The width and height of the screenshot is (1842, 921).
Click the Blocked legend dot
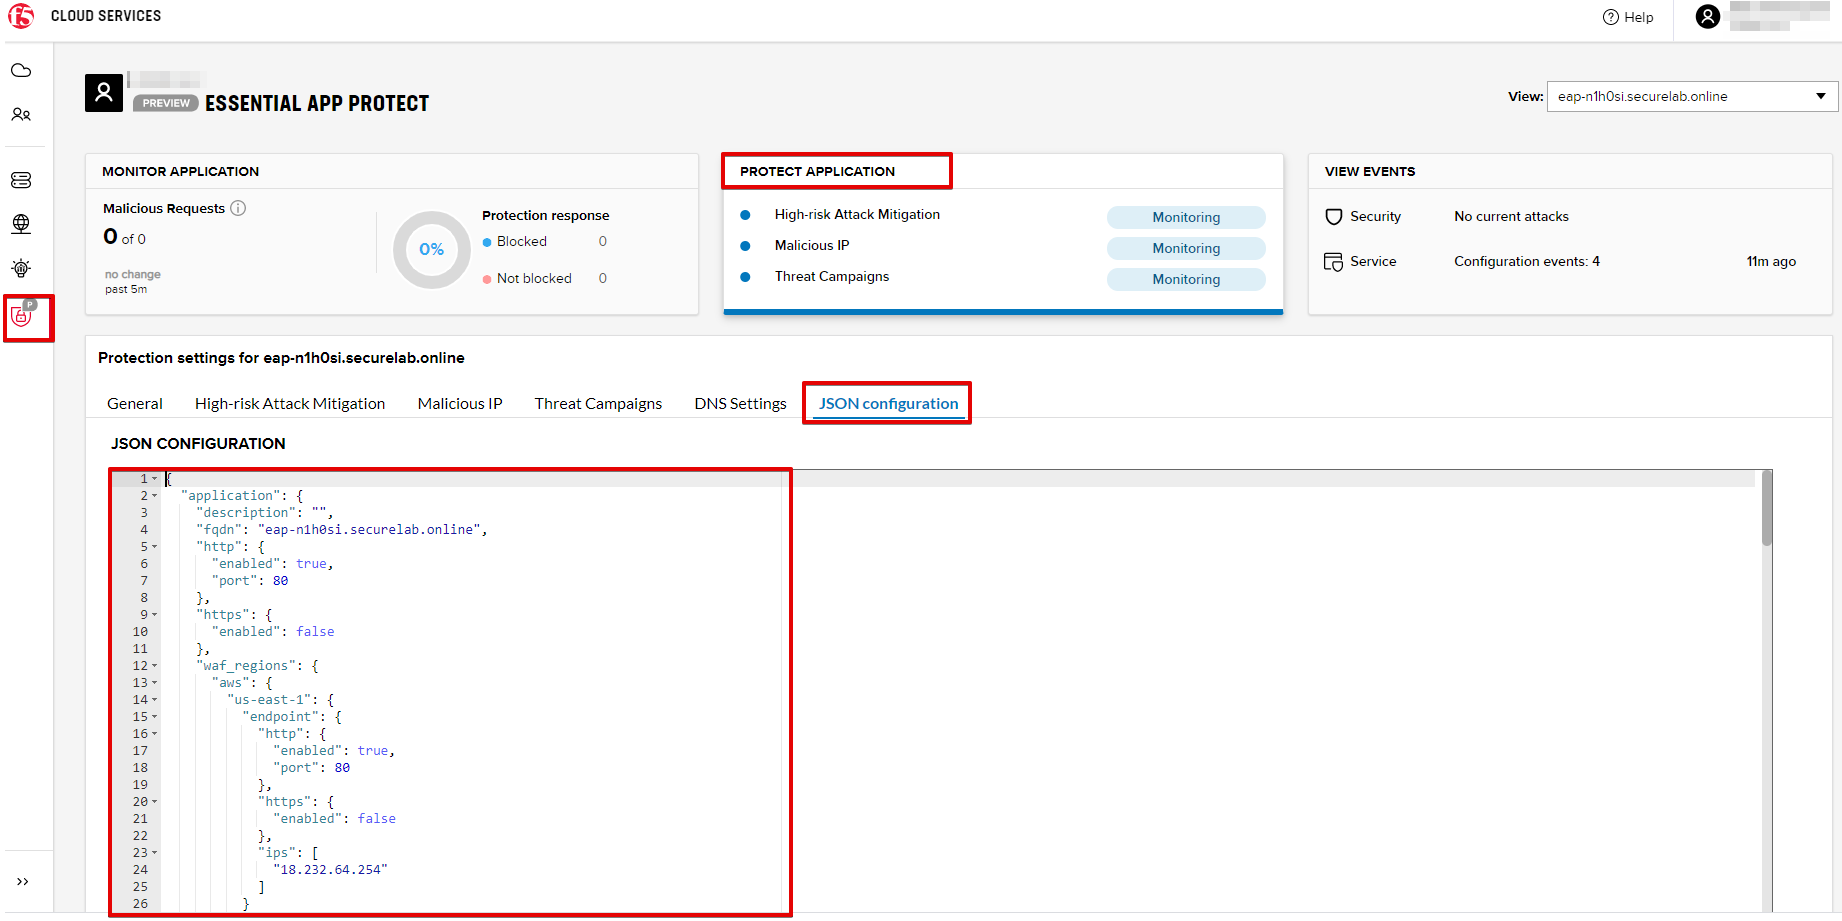[x=487, y=242]
